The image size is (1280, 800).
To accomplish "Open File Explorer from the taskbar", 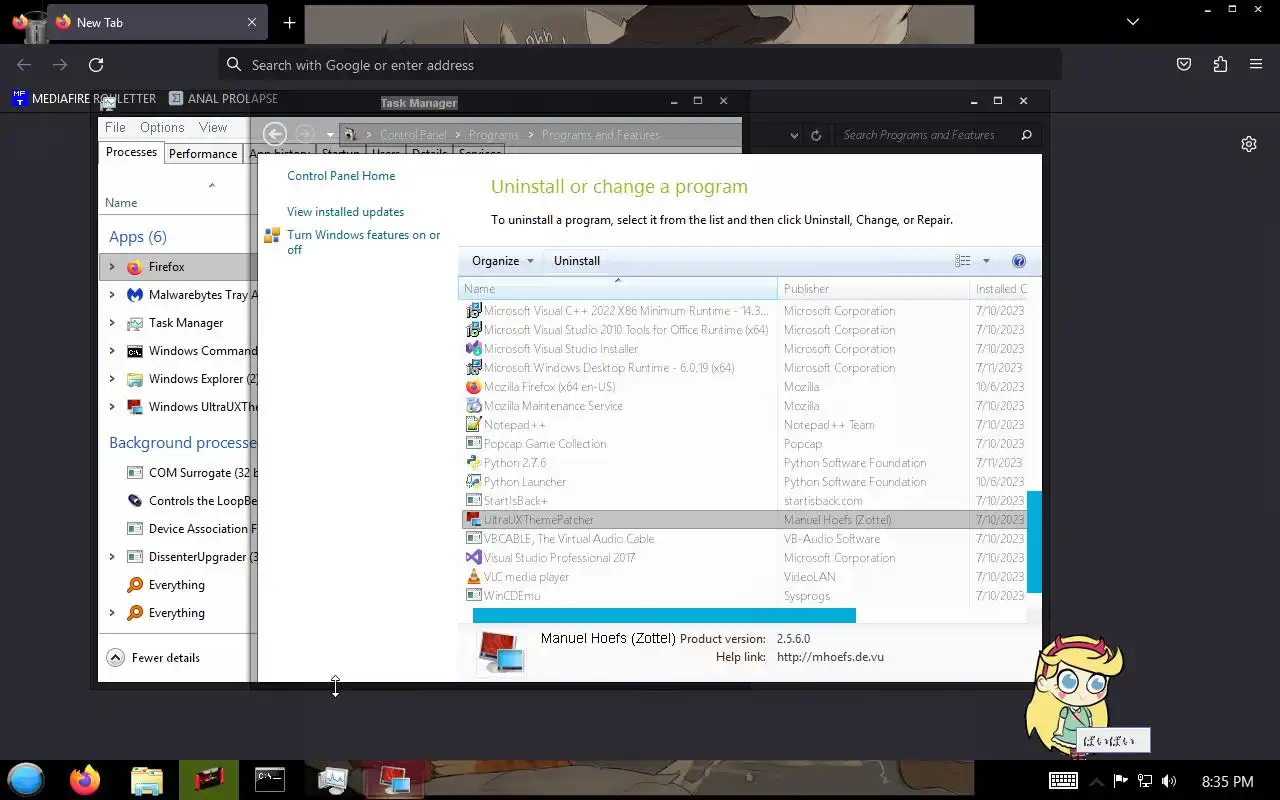I will [147, 780].
